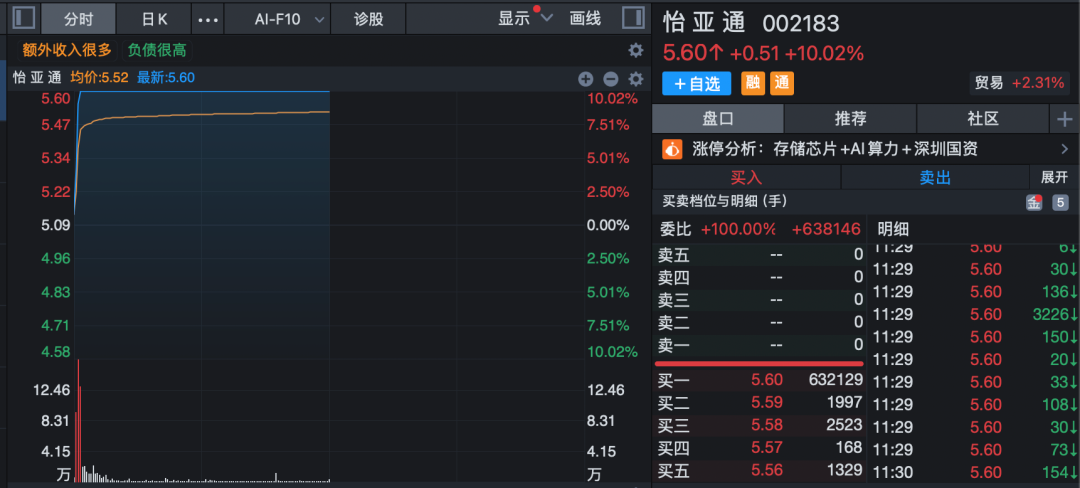The width and height of the screenshot is (1080, 488).
Task: Expand the 涨停分析 chevron arrow
Action: [1064, 149]
